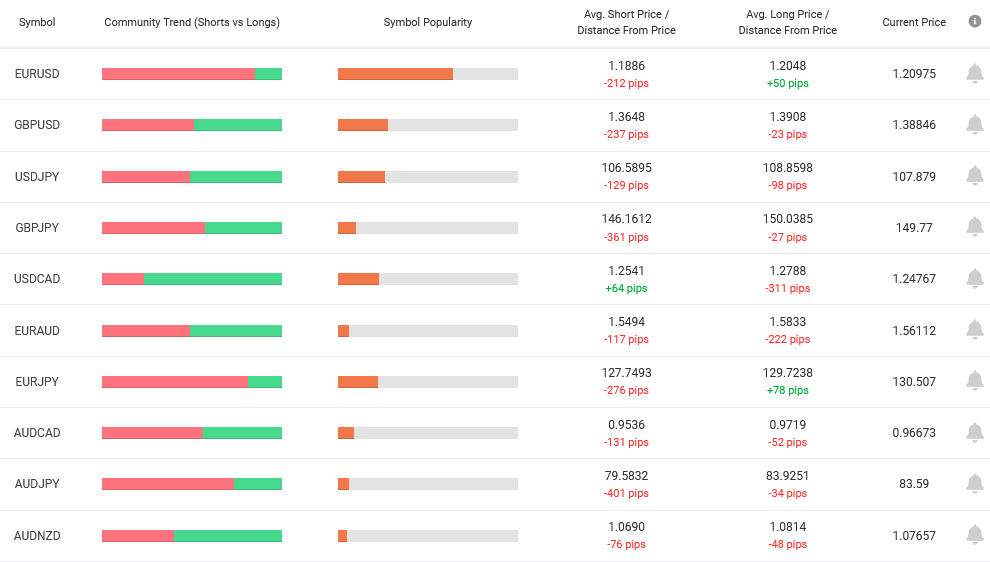Viewport: 990px width, 562px height.
Task: Click USDCAD current price 1.24767
Action: [x=914, y=279]
